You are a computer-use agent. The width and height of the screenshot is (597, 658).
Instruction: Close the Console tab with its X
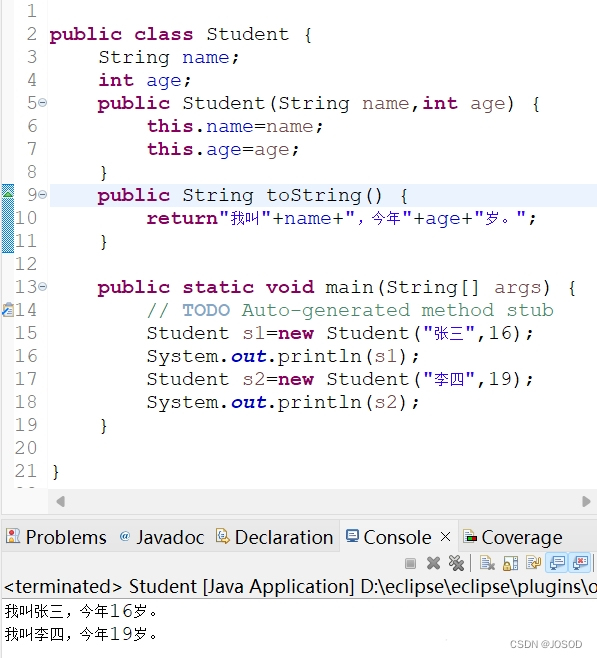(x=446, y=536)
